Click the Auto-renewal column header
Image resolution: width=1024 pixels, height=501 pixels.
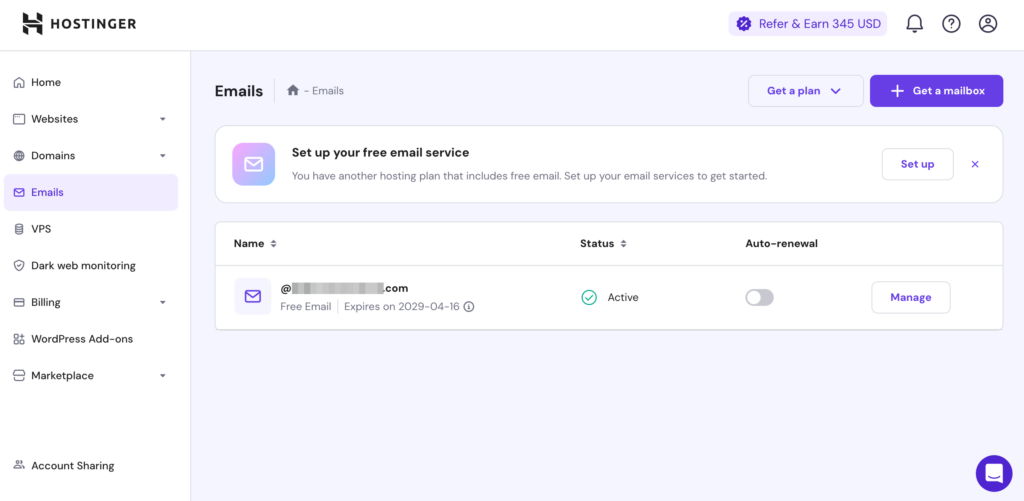(782, 244)
